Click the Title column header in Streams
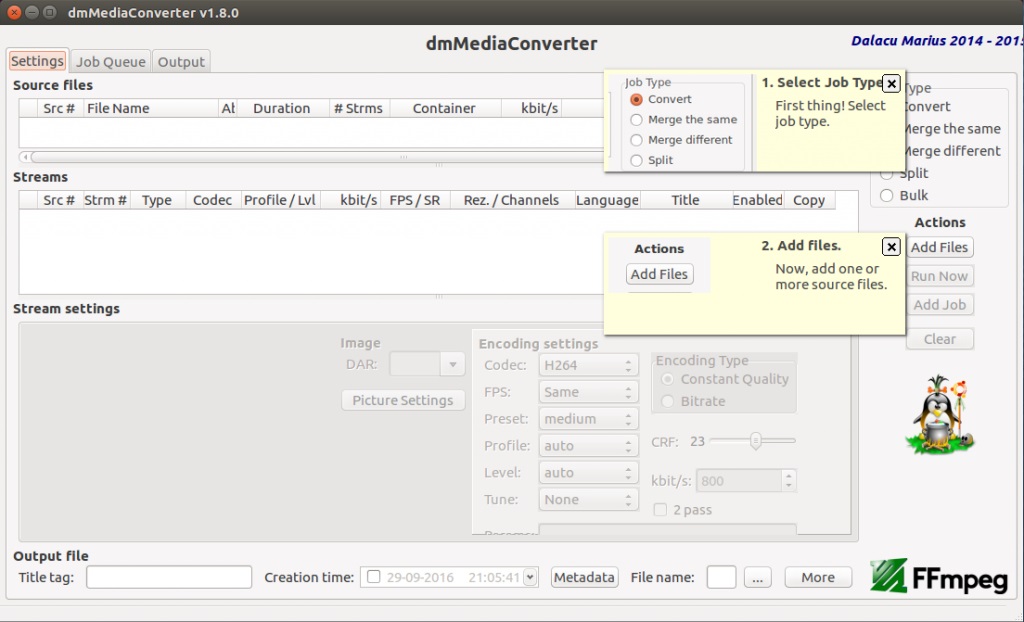The height and width of the screenshot is (622, 1024). (685, 200)
